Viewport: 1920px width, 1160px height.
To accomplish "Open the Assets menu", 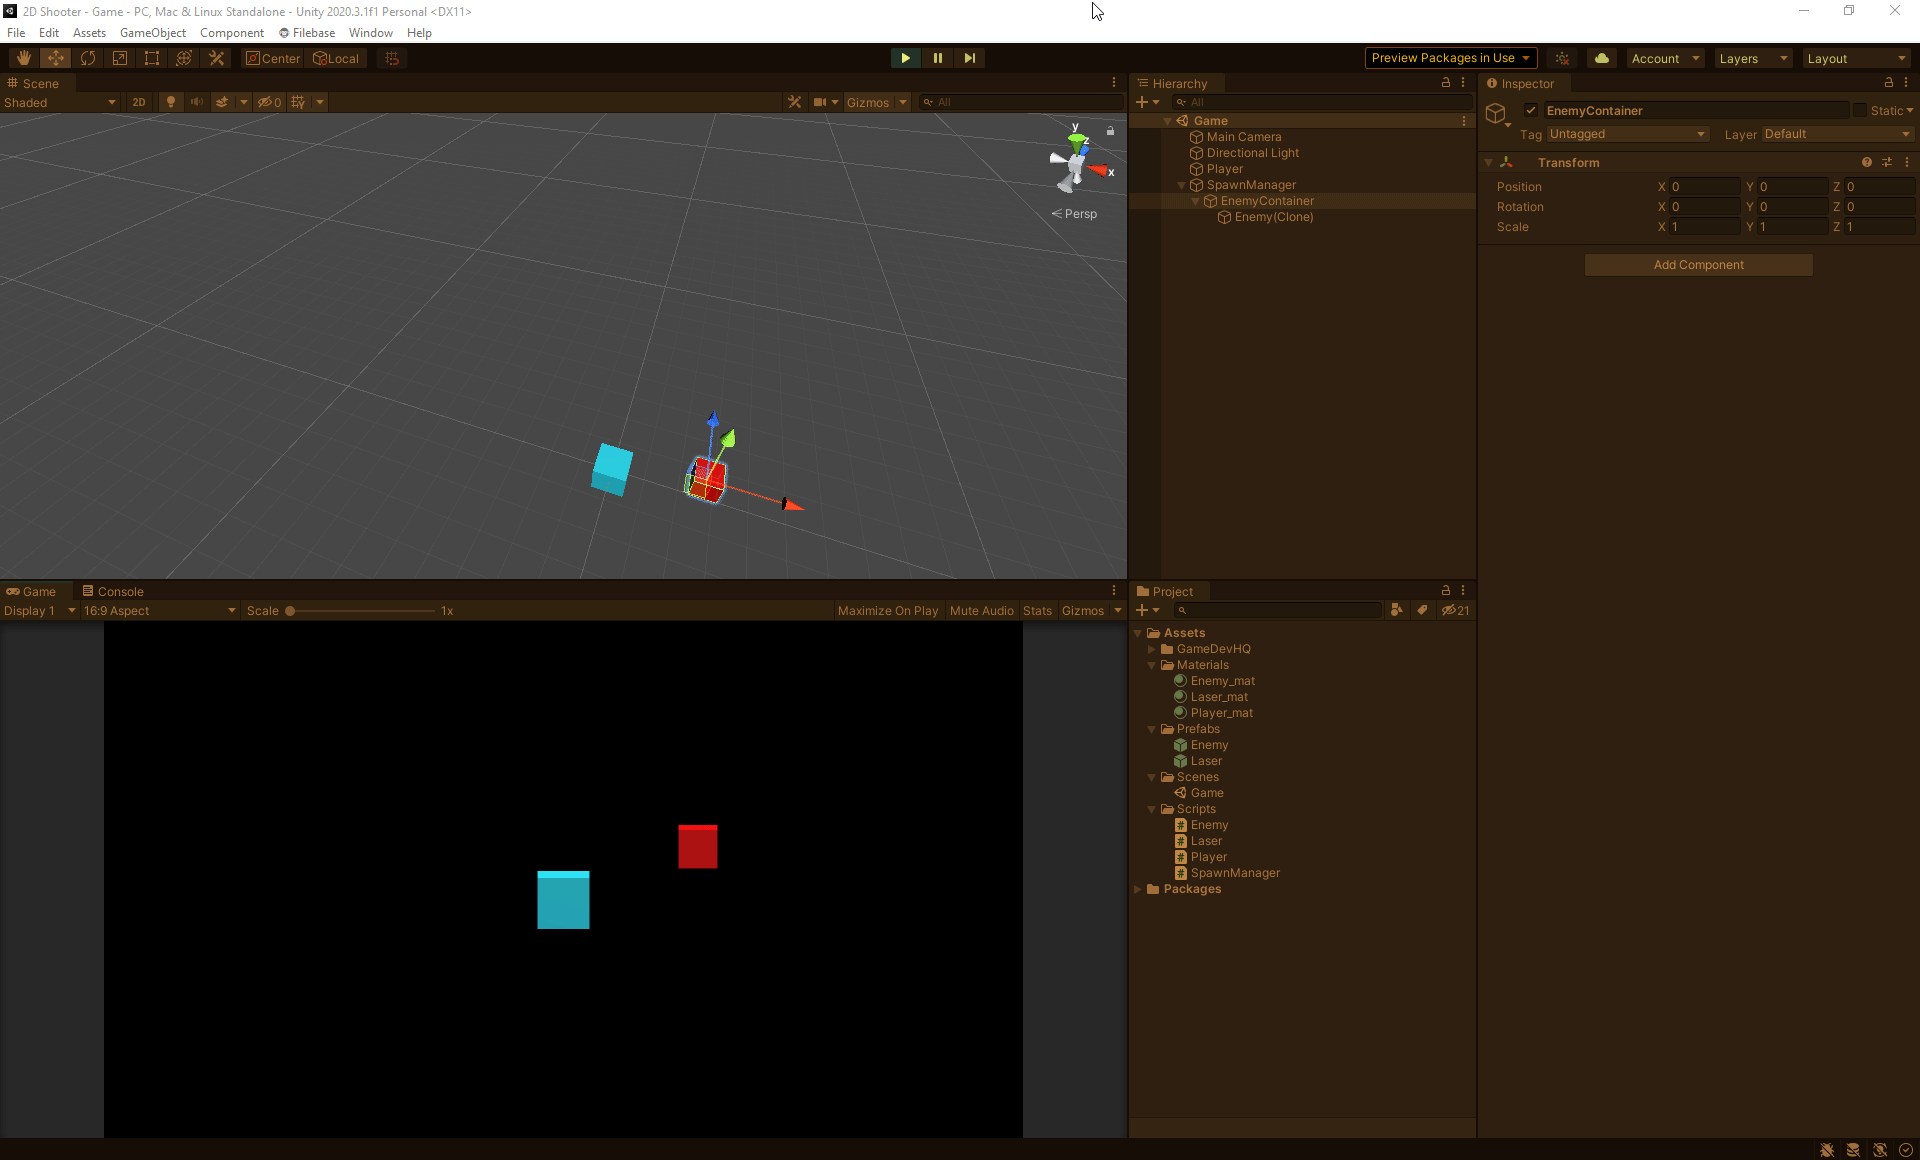I will tap(89, 33).
